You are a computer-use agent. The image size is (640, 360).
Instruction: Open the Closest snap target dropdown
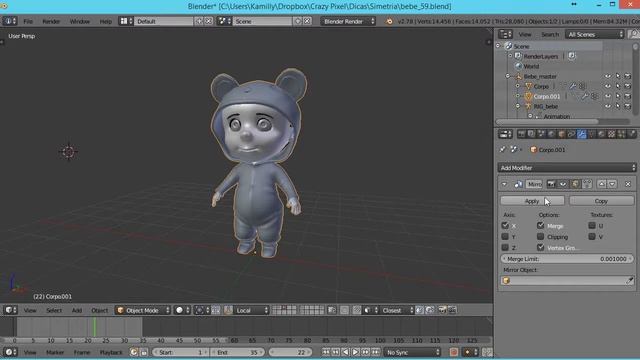pyautogui.click(x=397, y=310)
